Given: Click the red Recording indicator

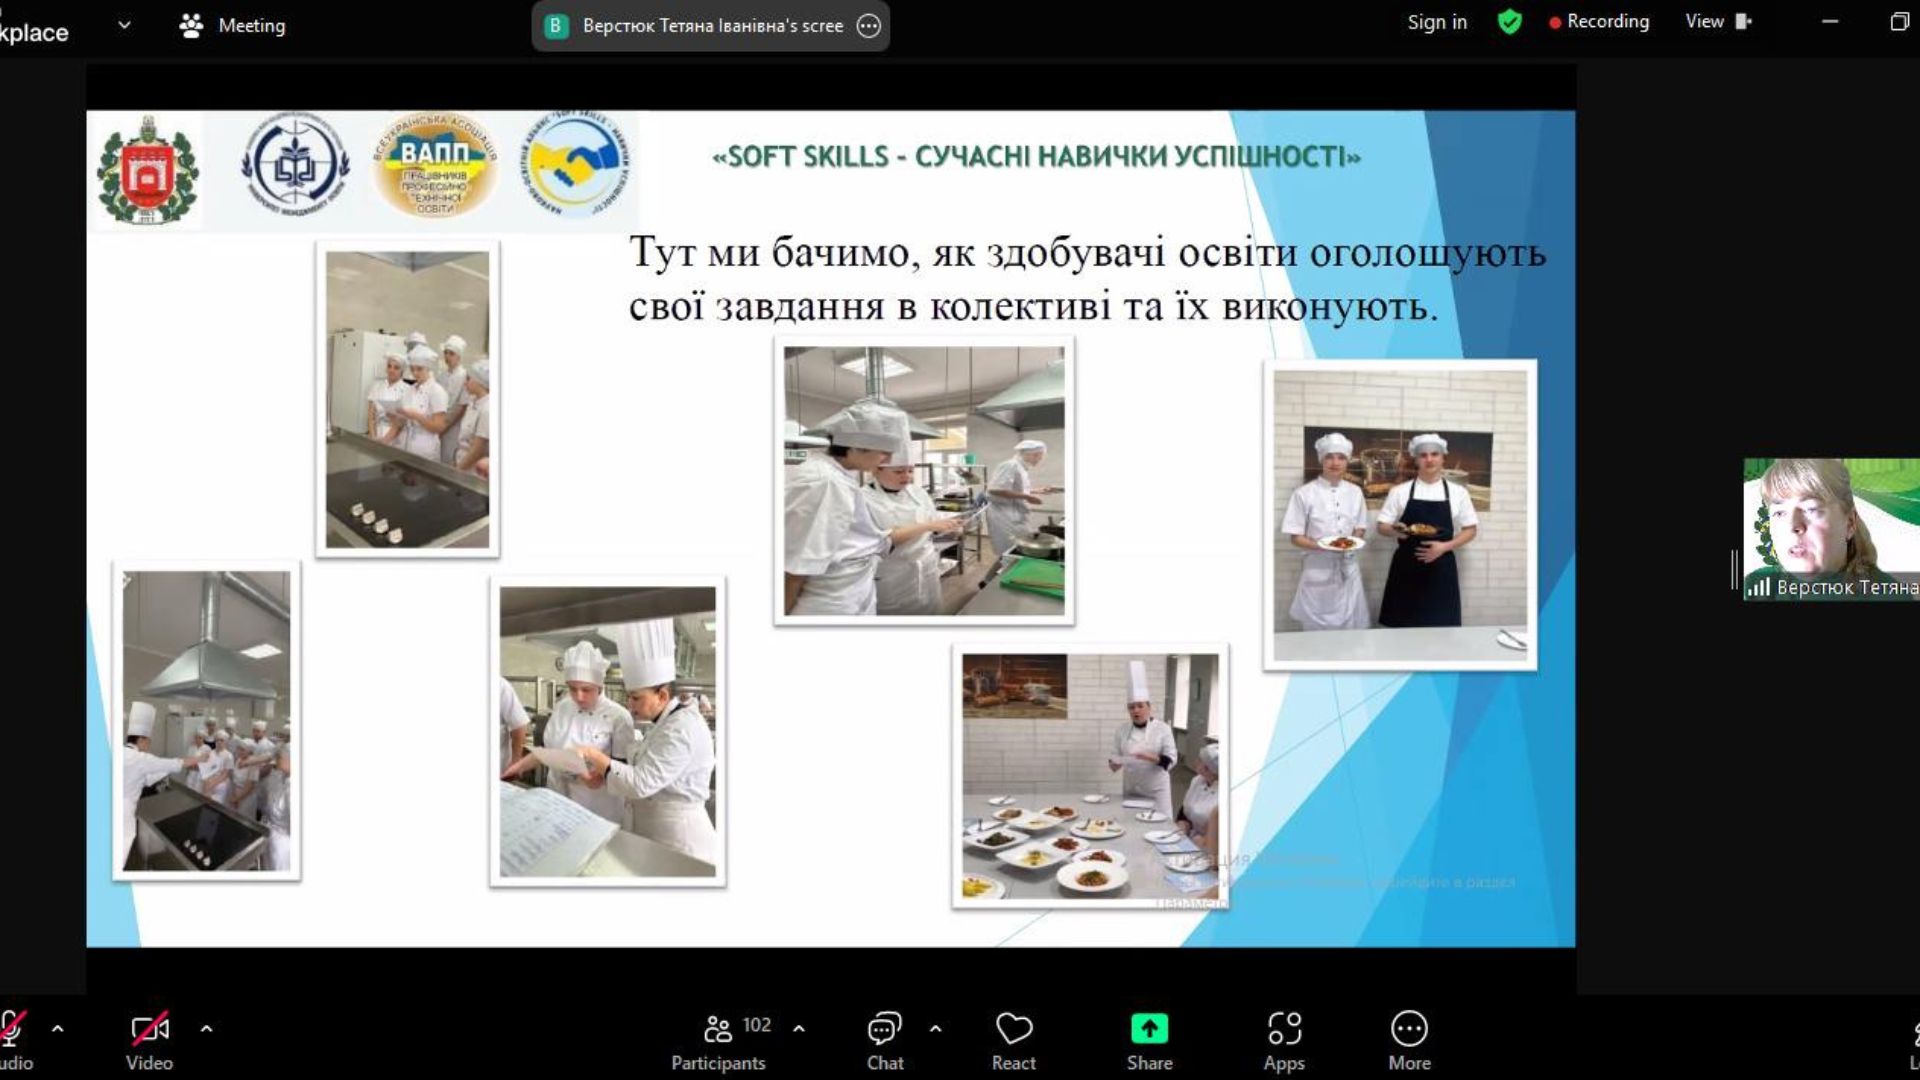Looking at the screenshot, I should coord(1598,22).
